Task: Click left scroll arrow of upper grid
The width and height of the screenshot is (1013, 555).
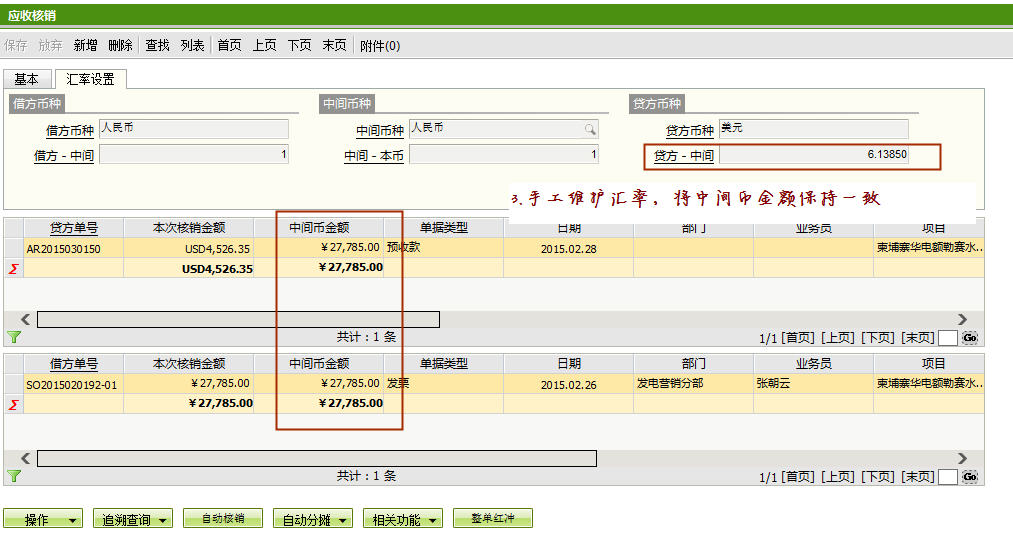Action: pyautogui.click(x=25, y=319)
